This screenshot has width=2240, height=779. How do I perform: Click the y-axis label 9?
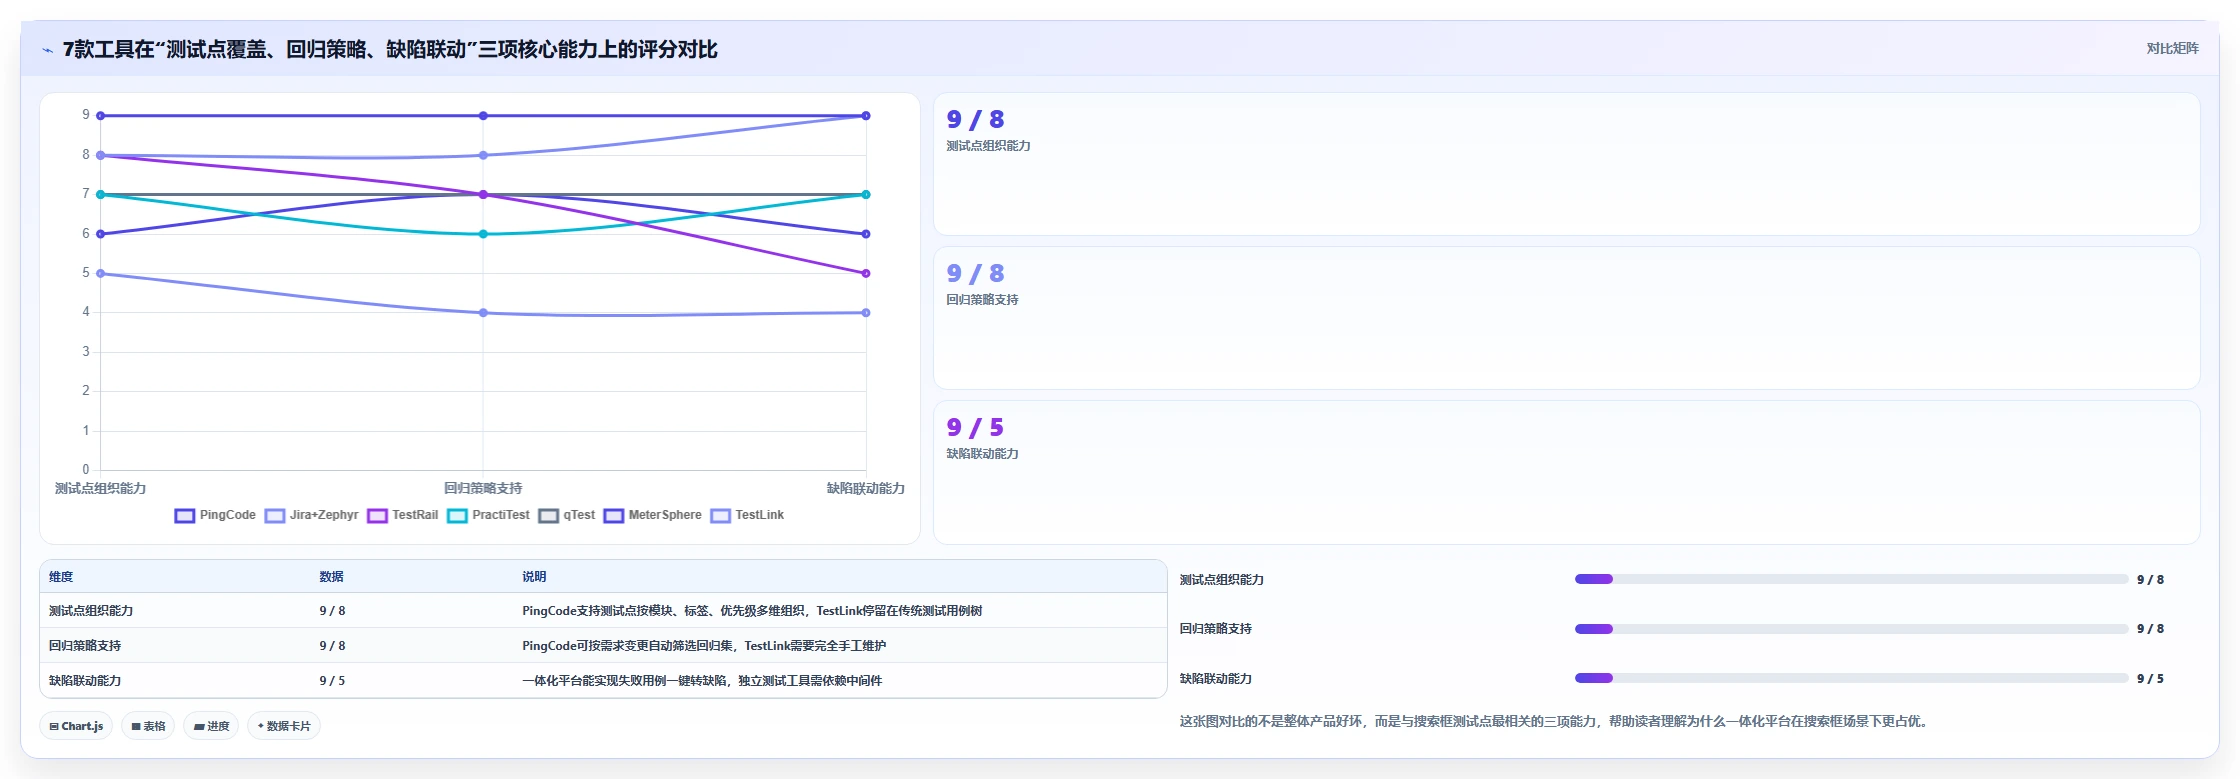pos(86,115)
